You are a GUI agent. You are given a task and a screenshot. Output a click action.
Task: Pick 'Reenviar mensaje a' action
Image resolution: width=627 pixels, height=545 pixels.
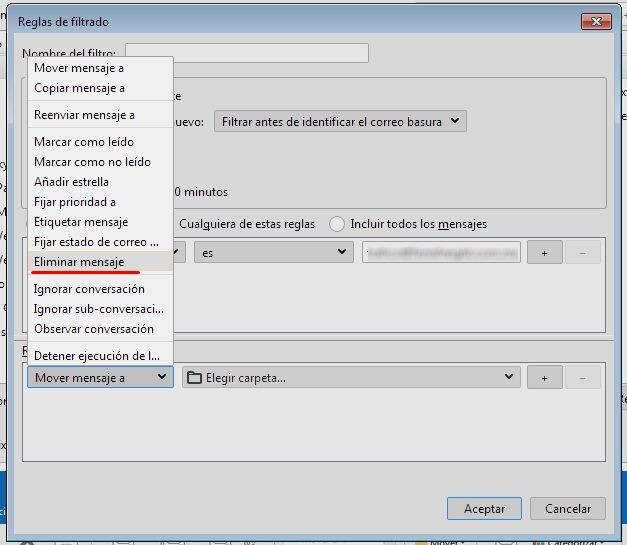100,115
